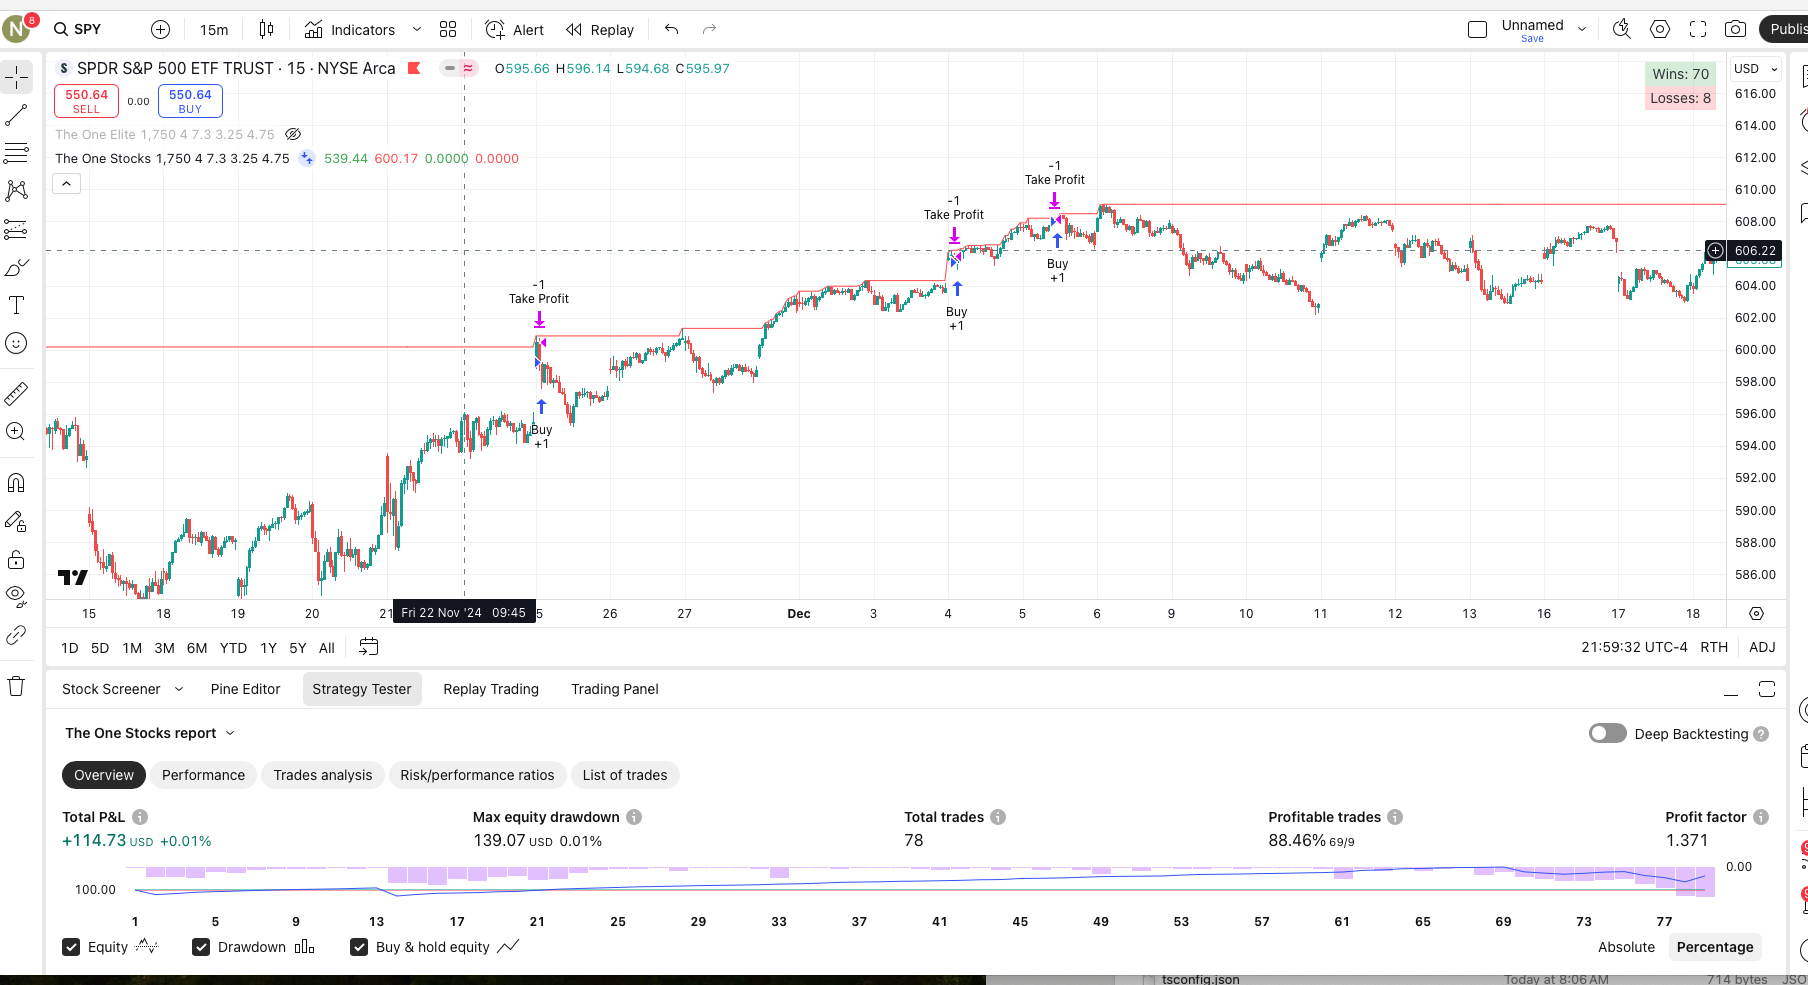Switch to the Replay Trading tab
Image resolution: width=1808 pixels, height=985 pixels.
pos(491,689)
